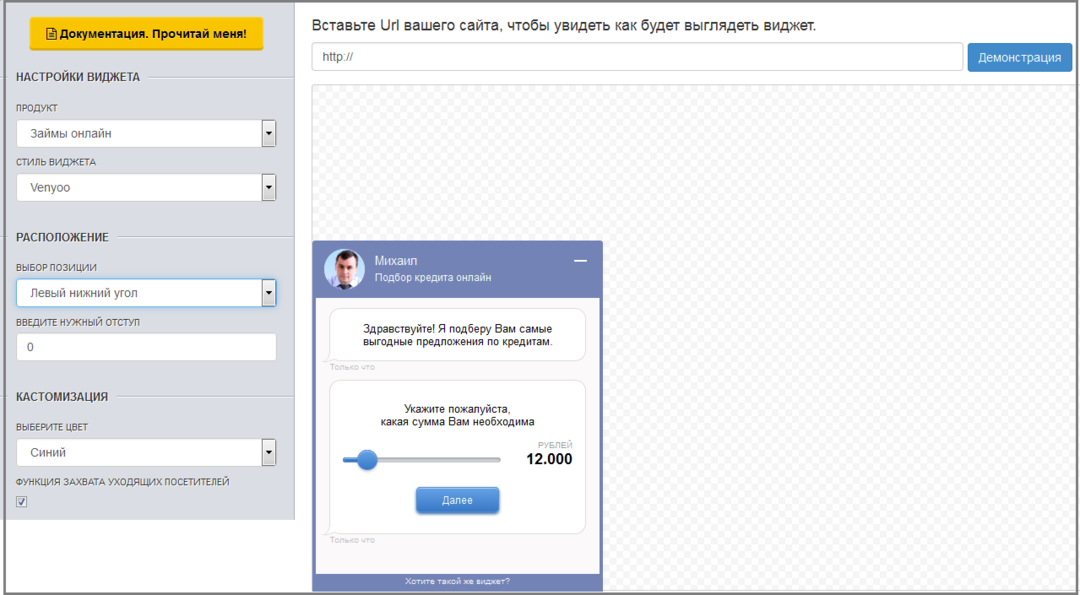The width and height of the screenshot is (1080, 595).
Task: Open the Продукт dropdown showing Займы онлайн
Action: [146, 133]
